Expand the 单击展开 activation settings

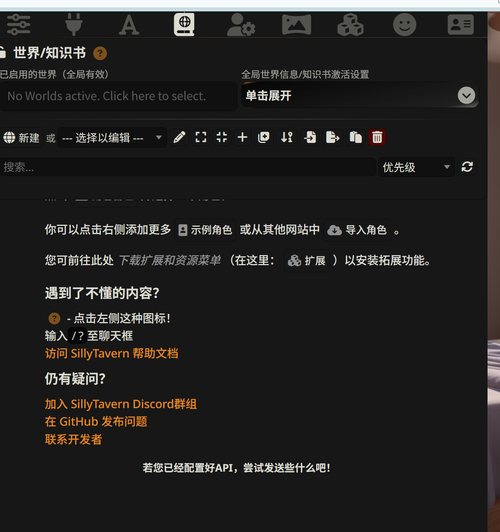[x=360, y=96]
